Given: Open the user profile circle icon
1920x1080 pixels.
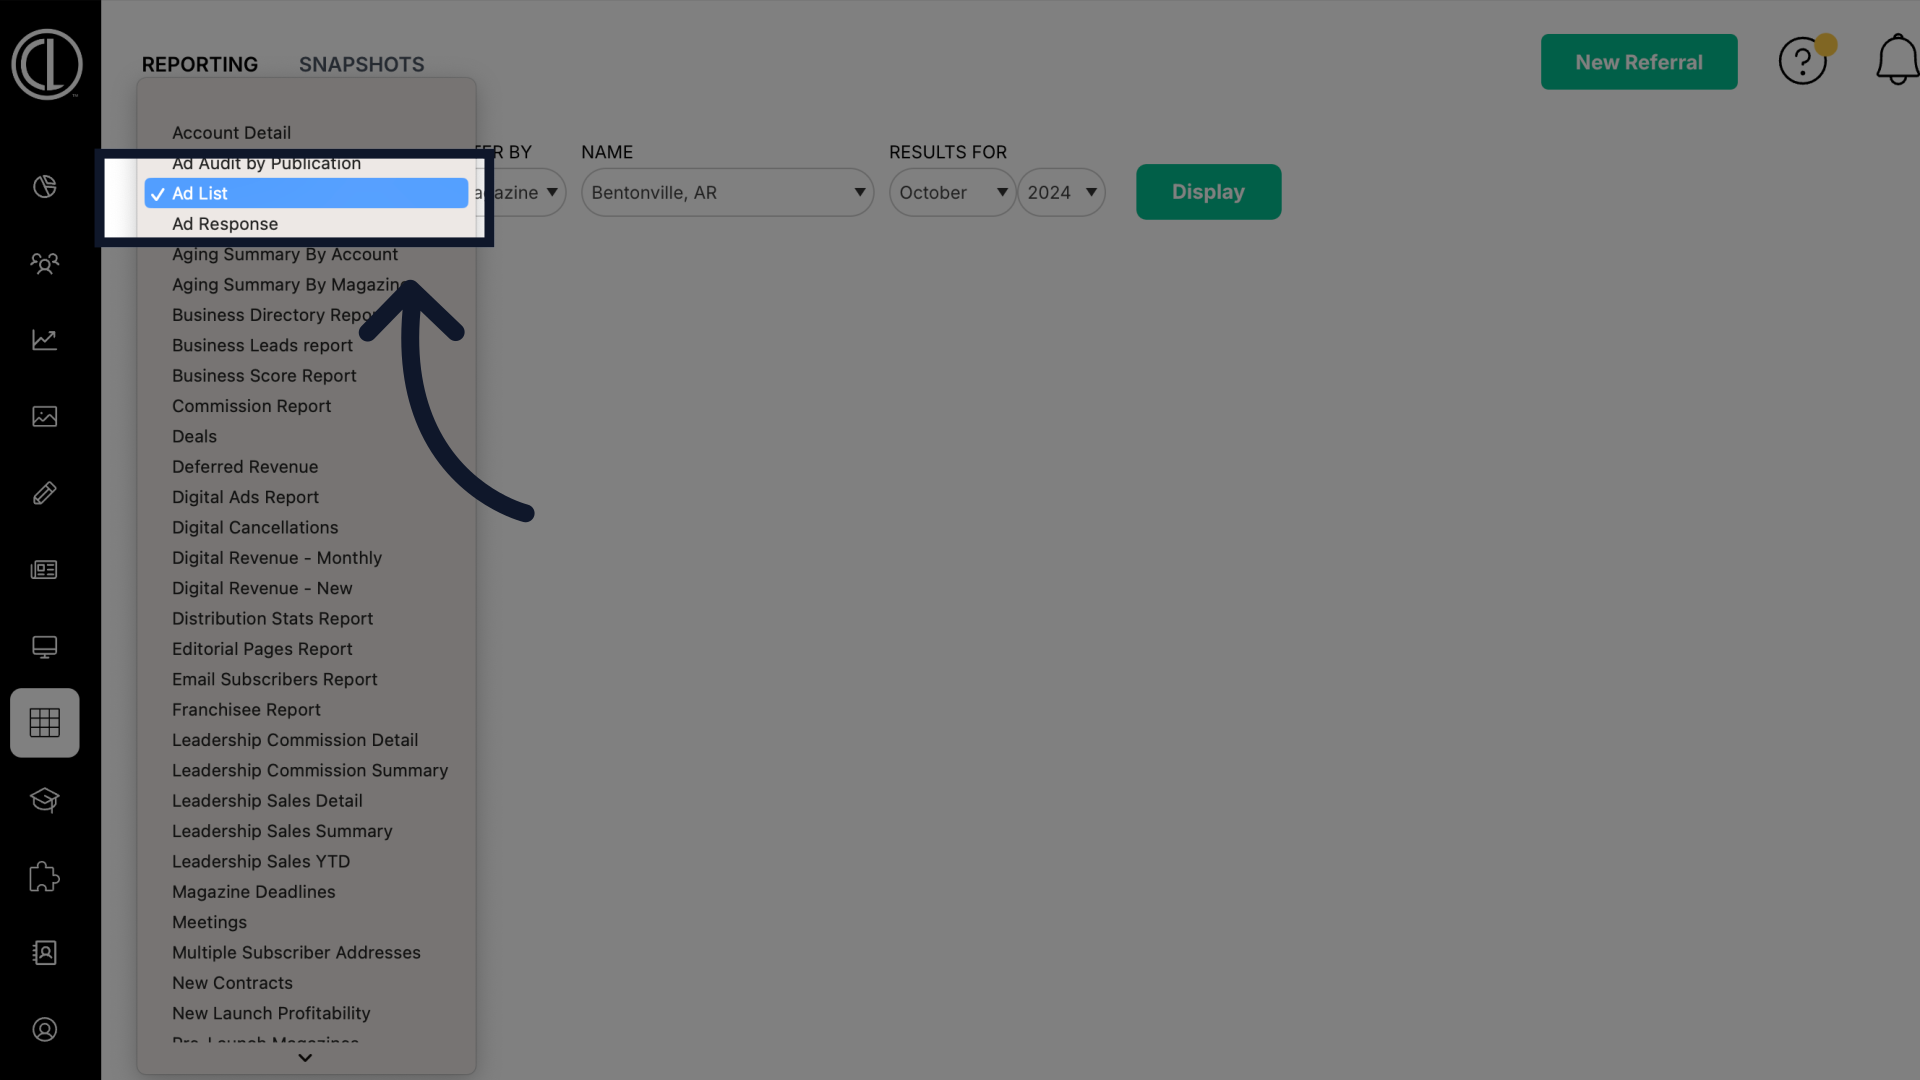Looking at the screenshot, I should (45, 1030).
